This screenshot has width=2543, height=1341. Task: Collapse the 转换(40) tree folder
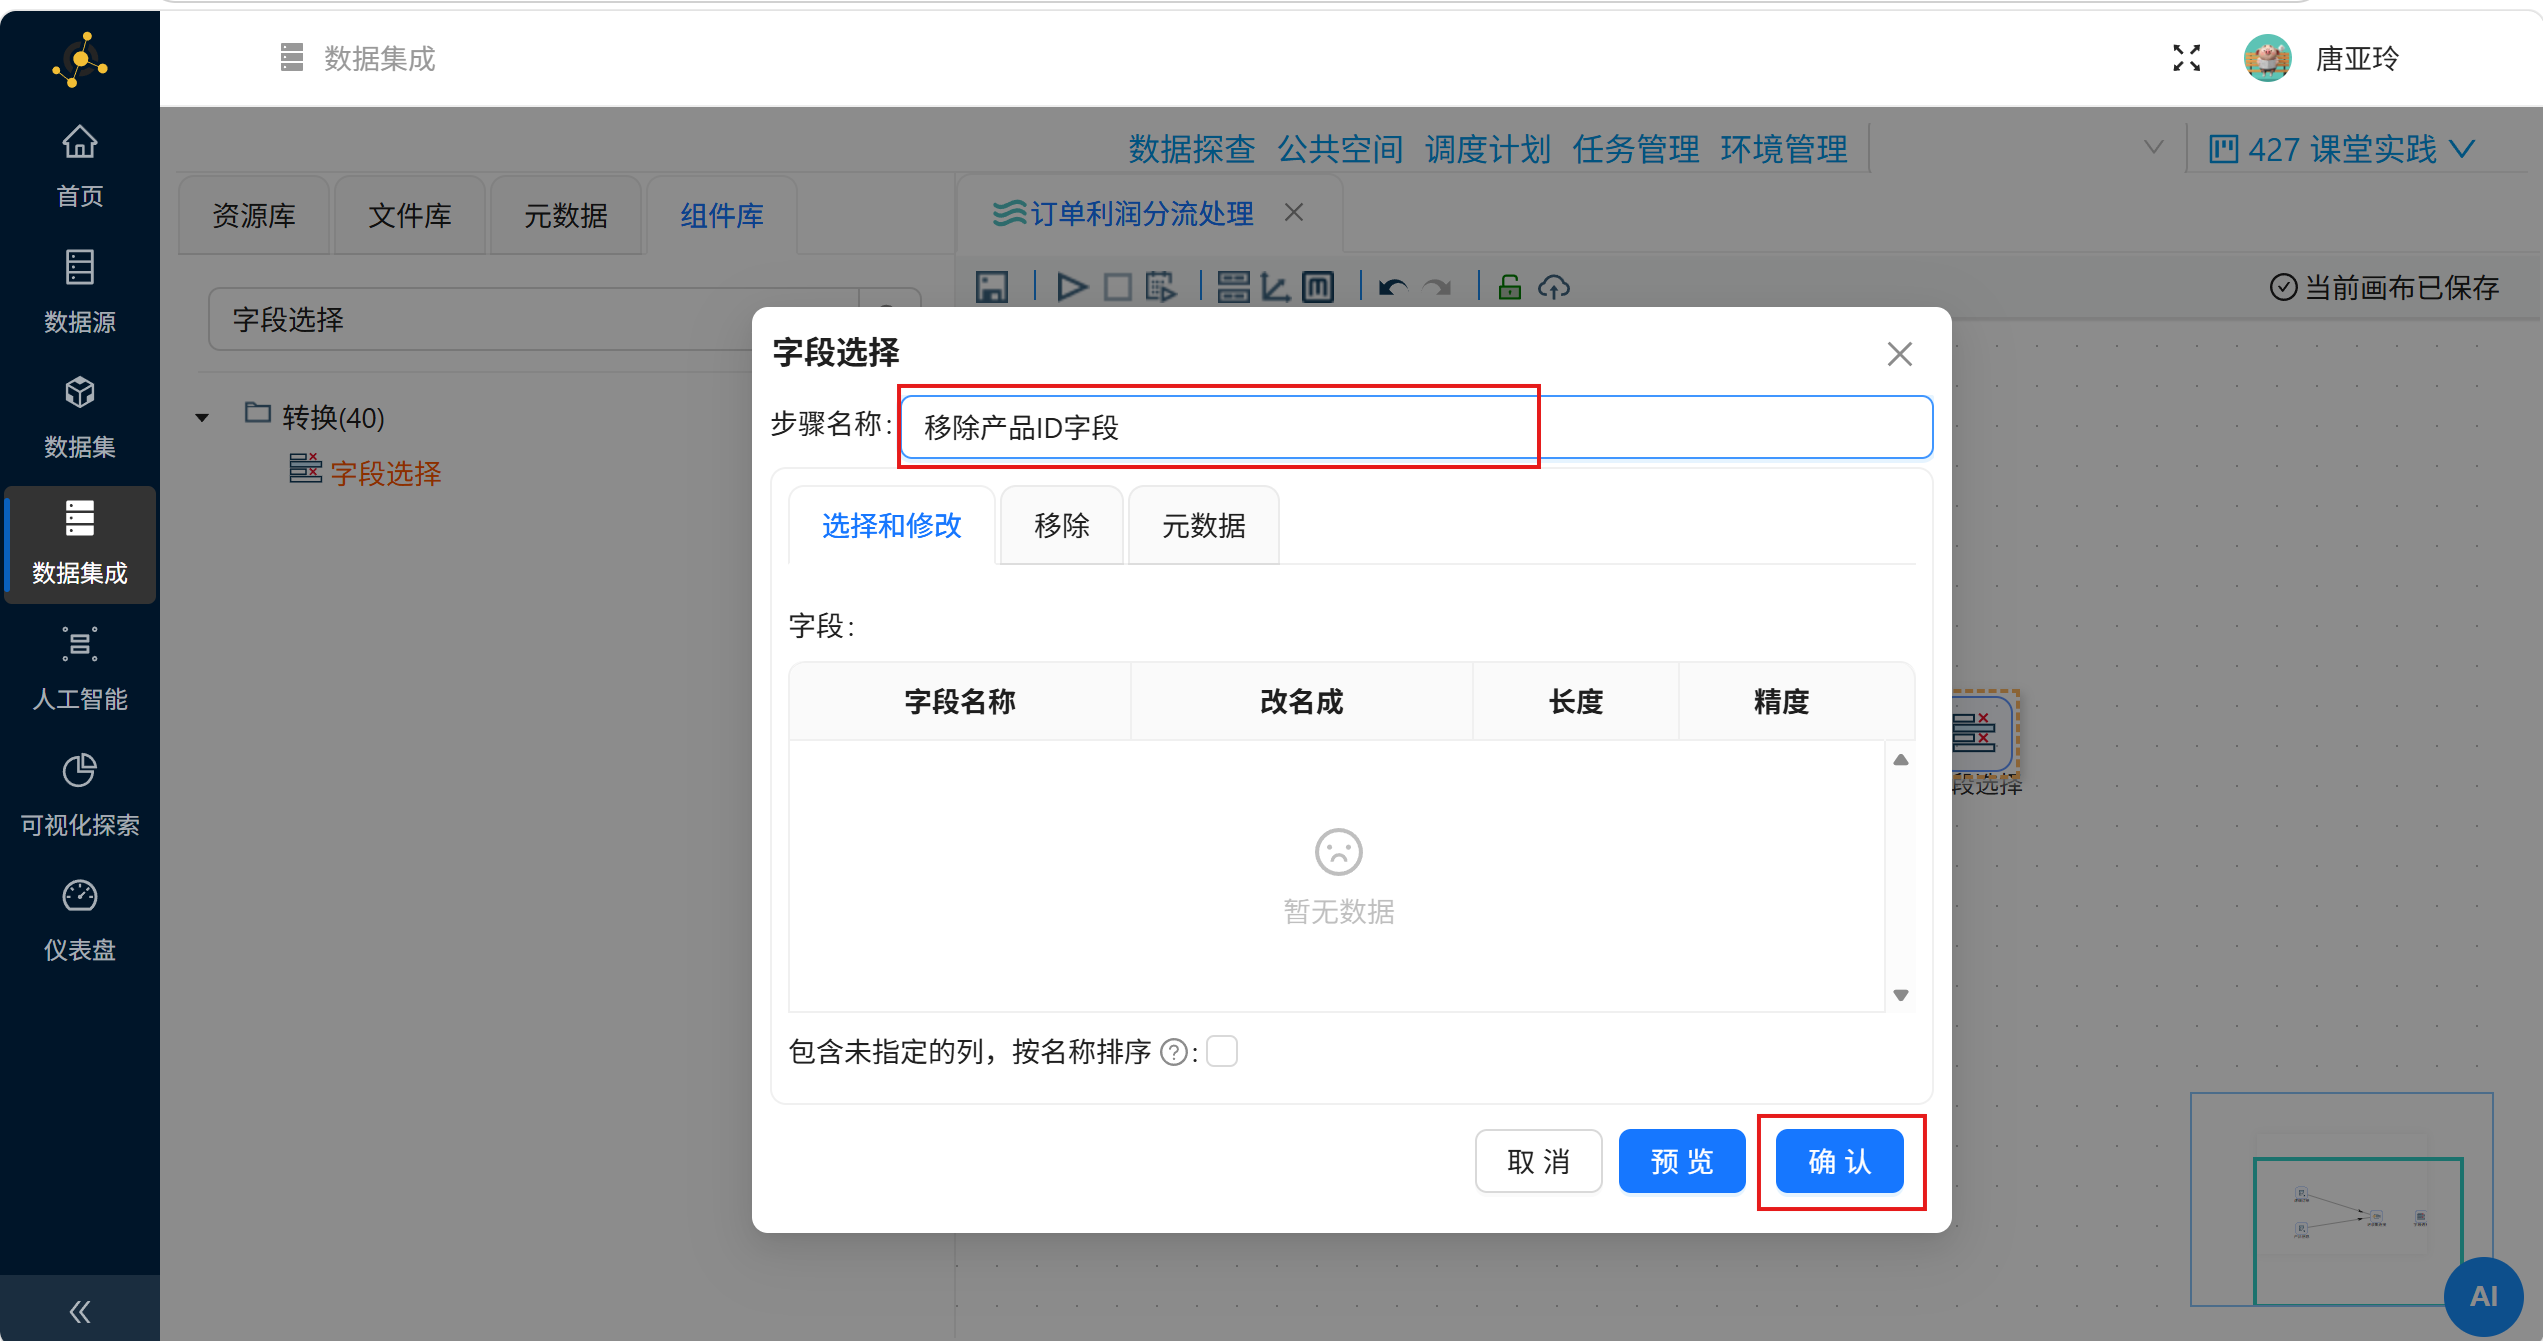pos(202,418)
